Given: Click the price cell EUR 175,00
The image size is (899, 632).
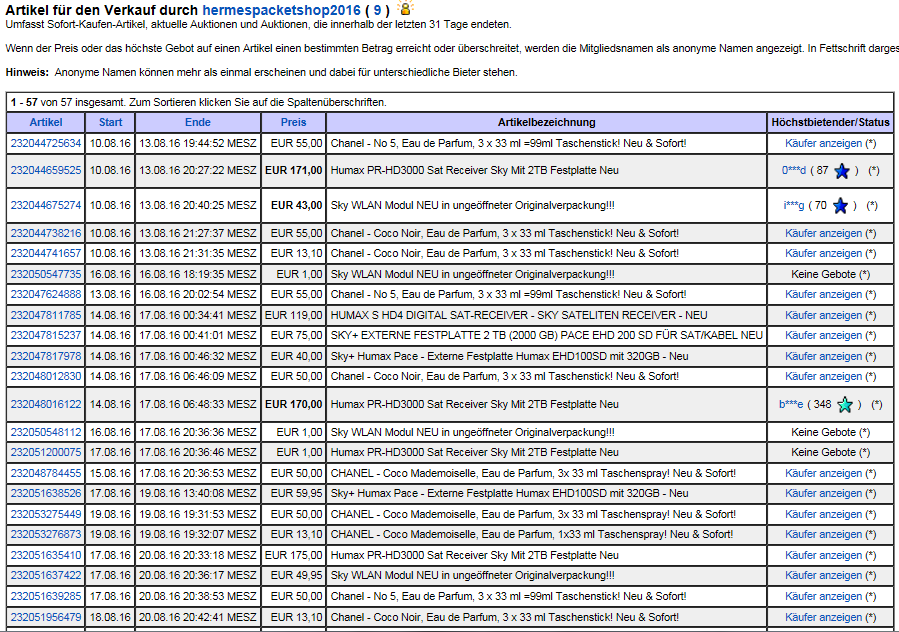Looking at the screenshot, I should tap(294, 555).
